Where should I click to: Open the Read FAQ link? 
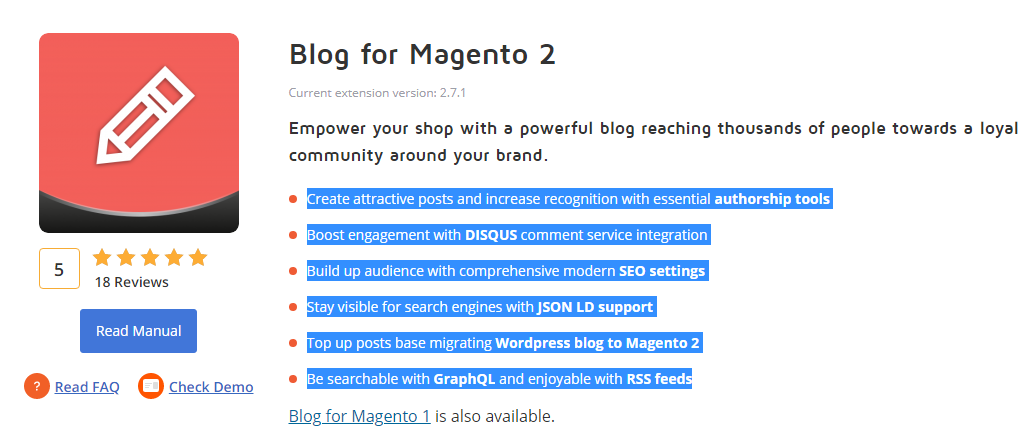(87, 387)
